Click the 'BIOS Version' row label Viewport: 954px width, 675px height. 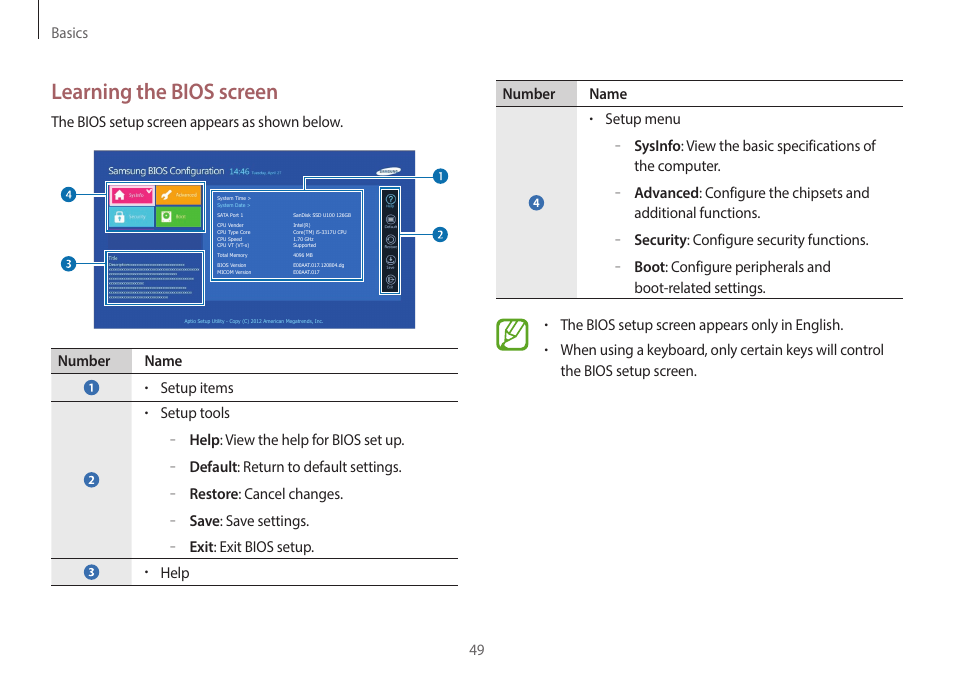pos(231,265)
